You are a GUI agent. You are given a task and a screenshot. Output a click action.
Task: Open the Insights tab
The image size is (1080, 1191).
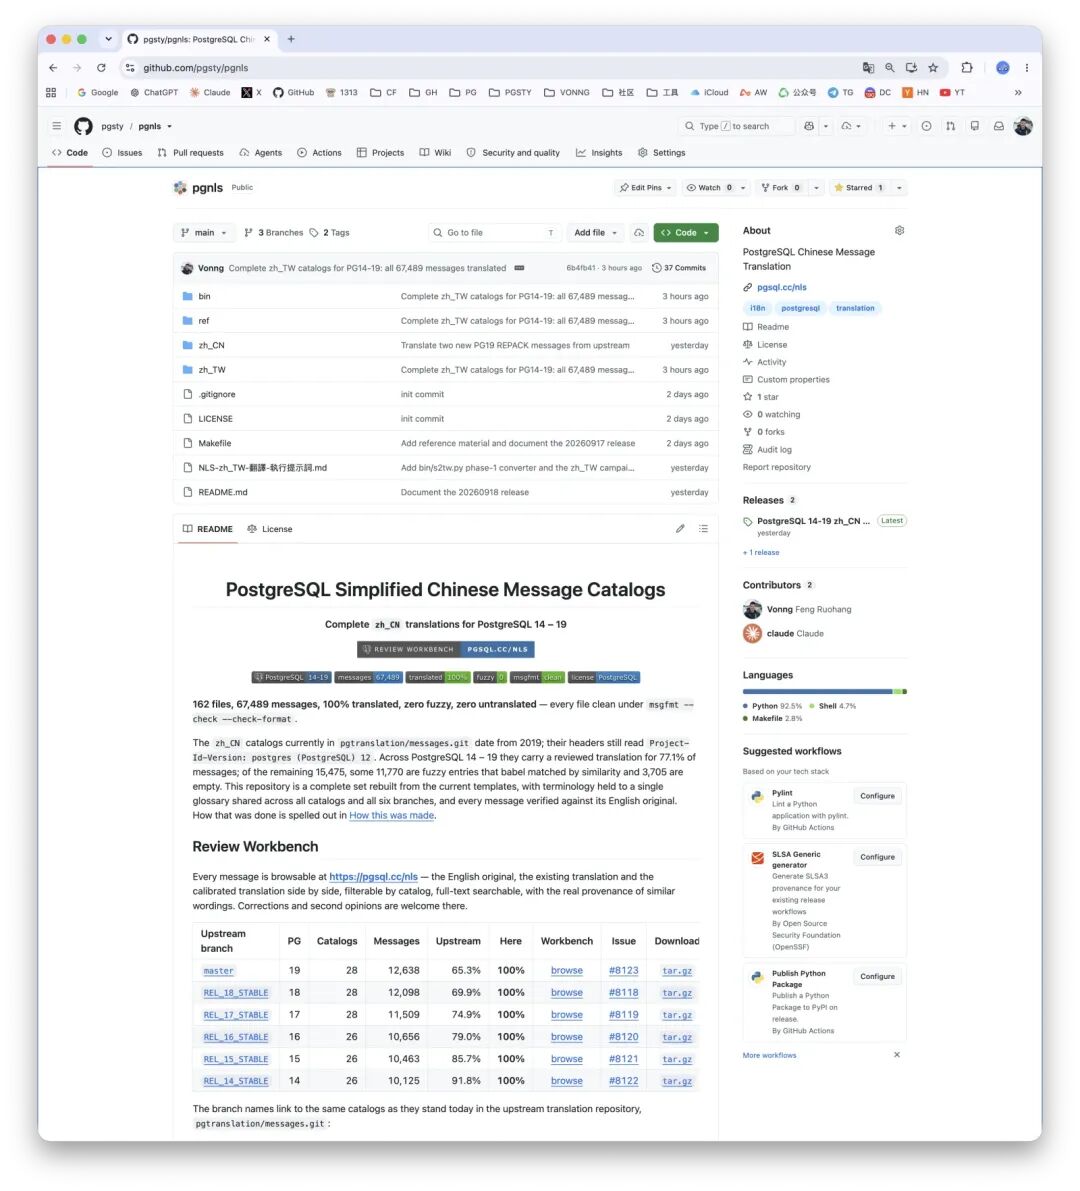pos(599,153)
